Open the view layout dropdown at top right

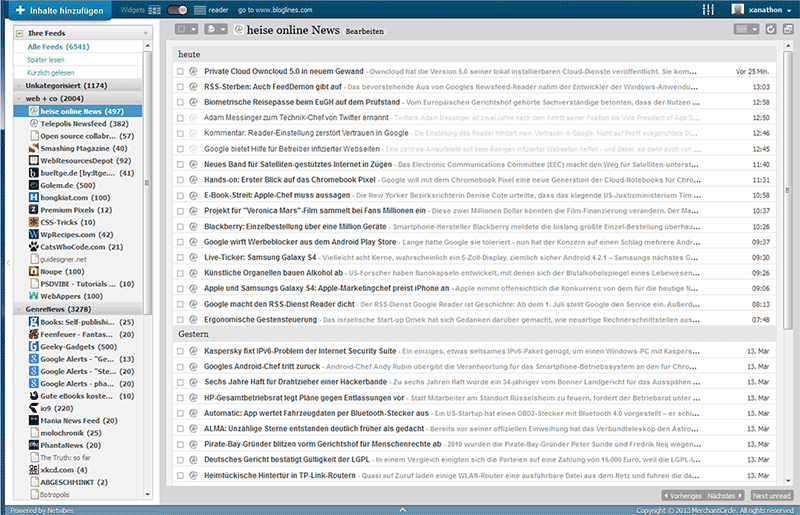746,29
